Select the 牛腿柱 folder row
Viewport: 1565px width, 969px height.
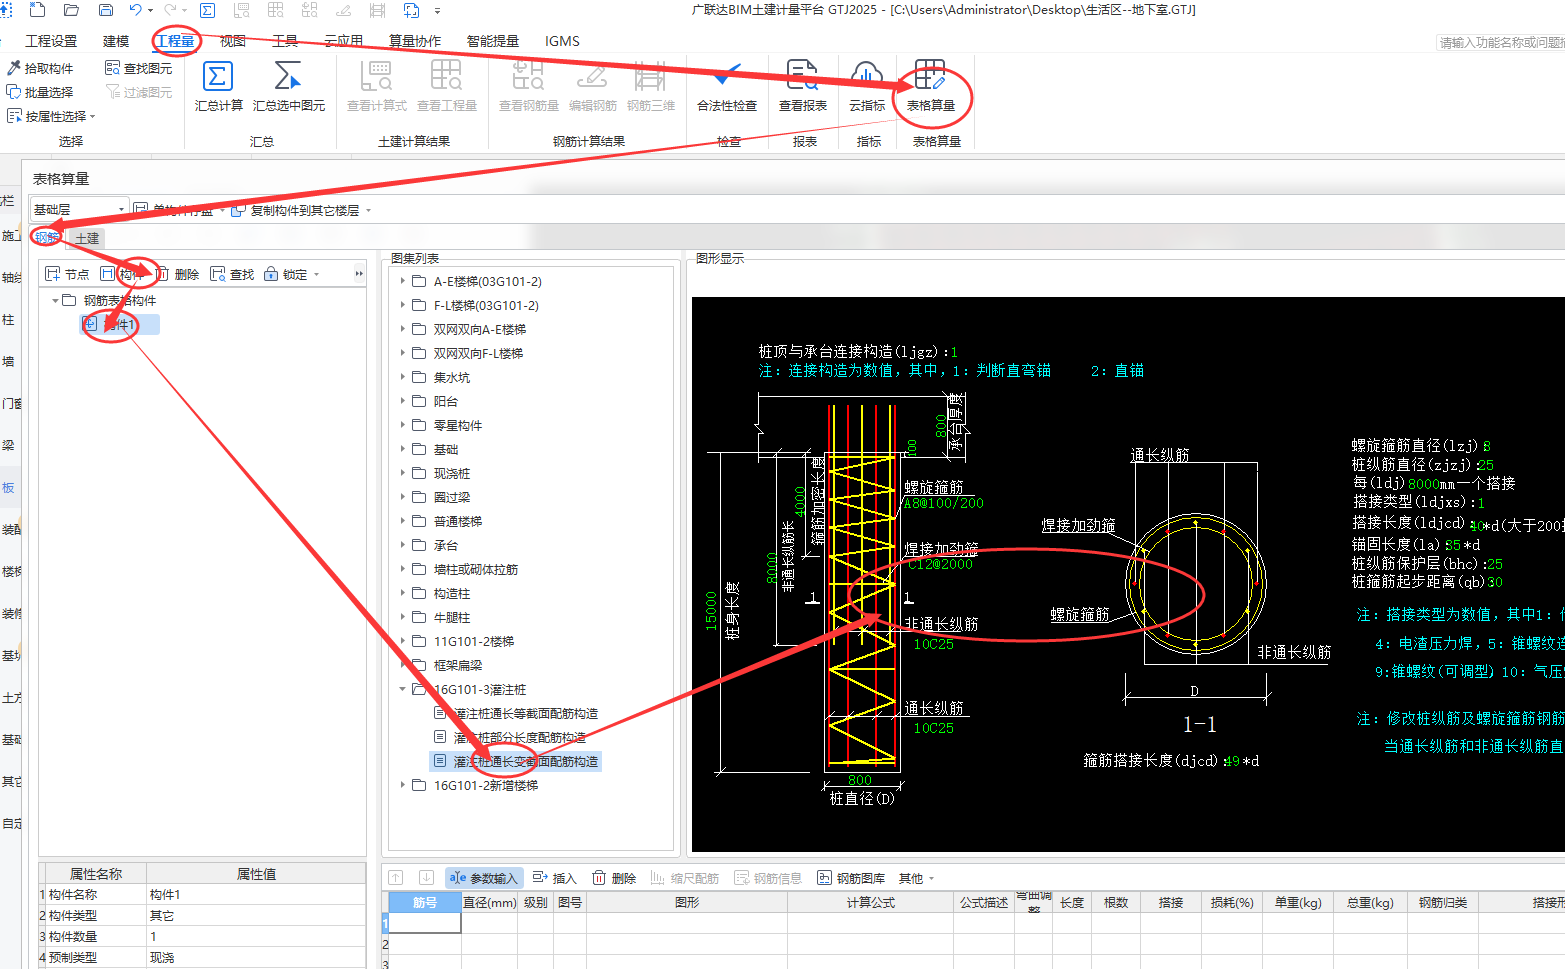(x=451, y=617)
